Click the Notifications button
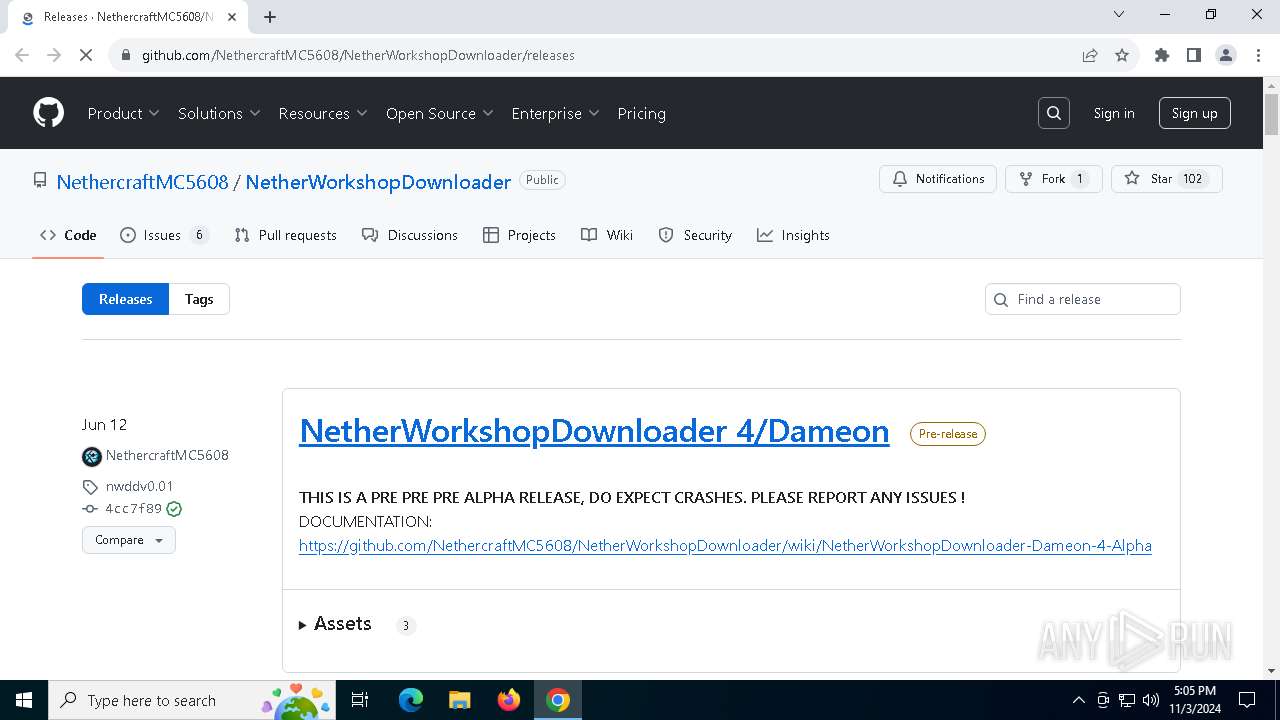Image resolution: width=1280 pixels, height=720 pixels. click(938, 179)
